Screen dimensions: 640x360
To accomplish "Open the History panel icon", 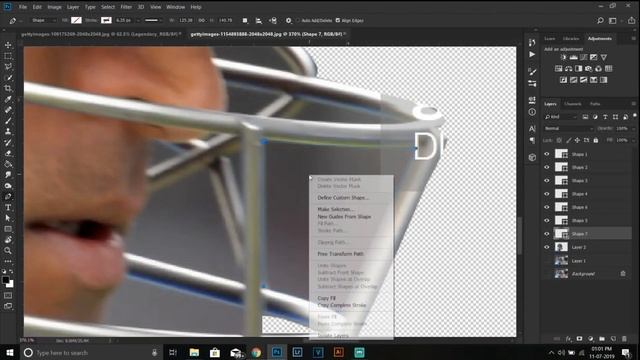I will click(532, 42).
